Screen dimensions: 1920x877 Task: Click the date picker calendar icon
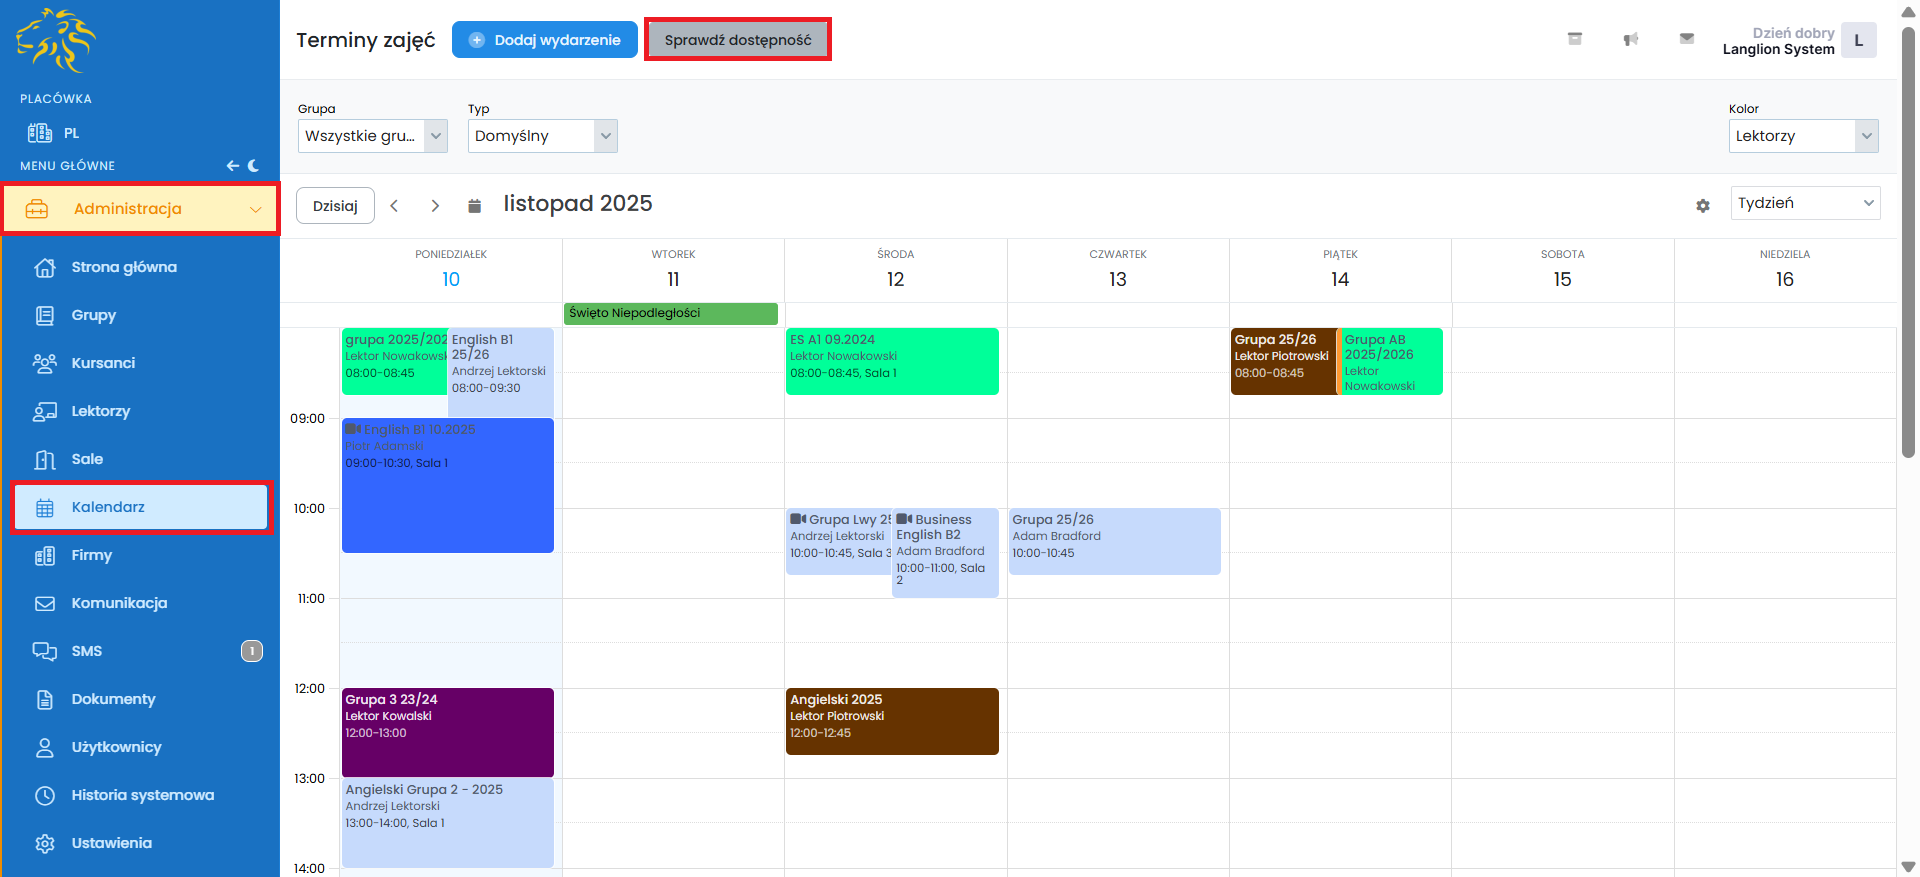click(x=475, y=206)
